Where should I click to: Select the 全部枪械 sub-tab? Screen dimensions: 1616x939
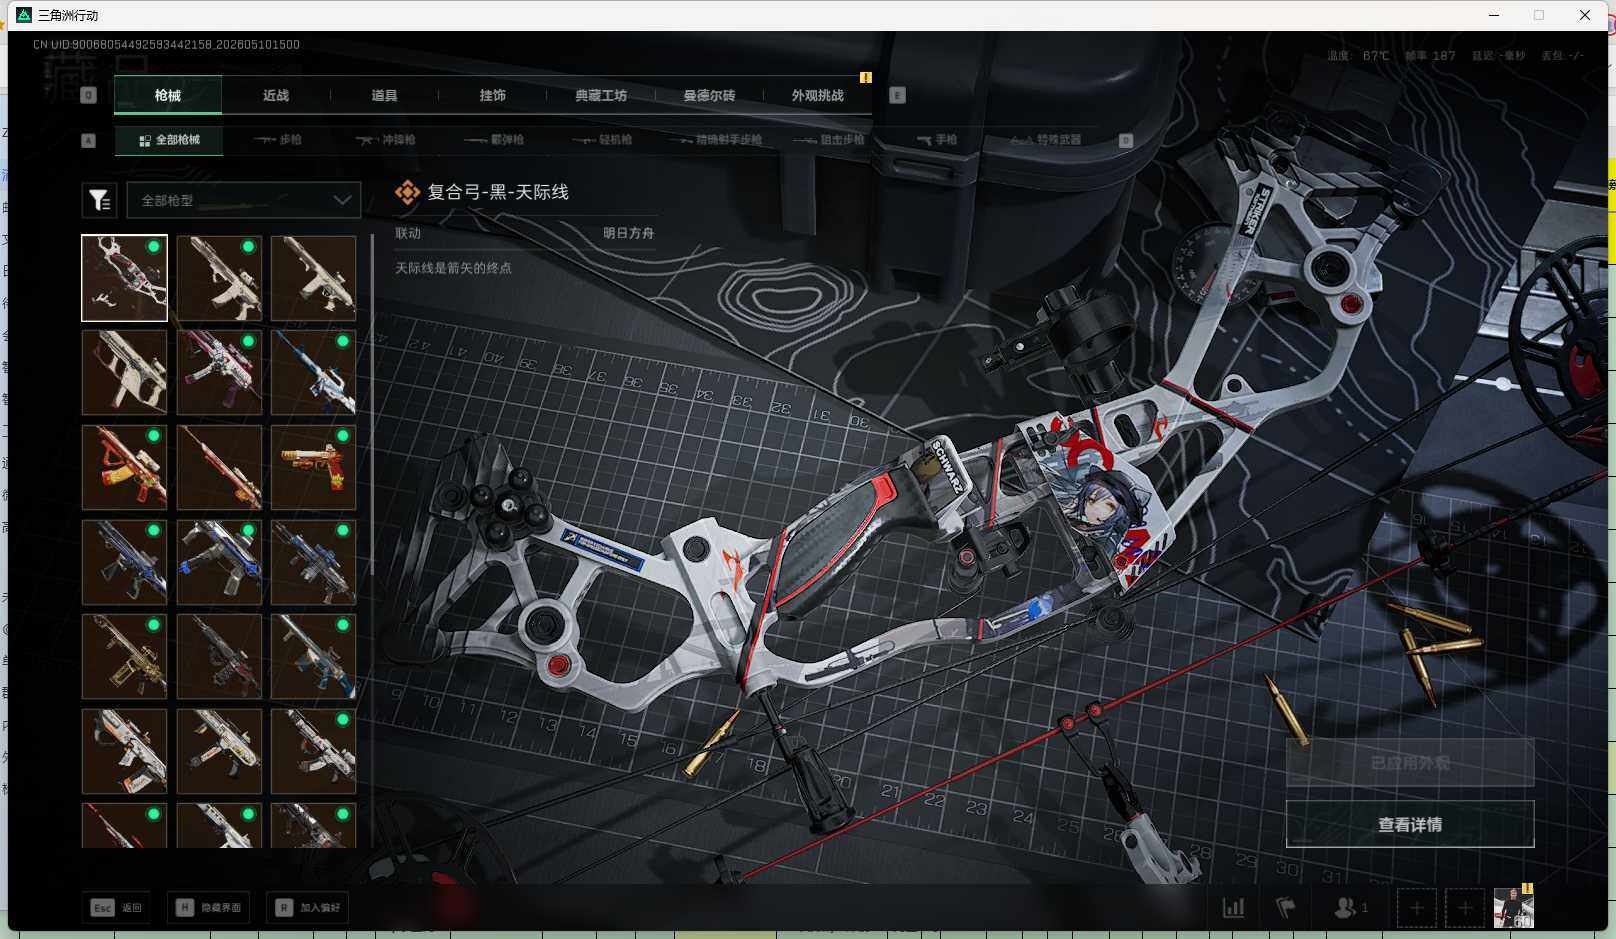pyautogui.click(x=169, y=140)
